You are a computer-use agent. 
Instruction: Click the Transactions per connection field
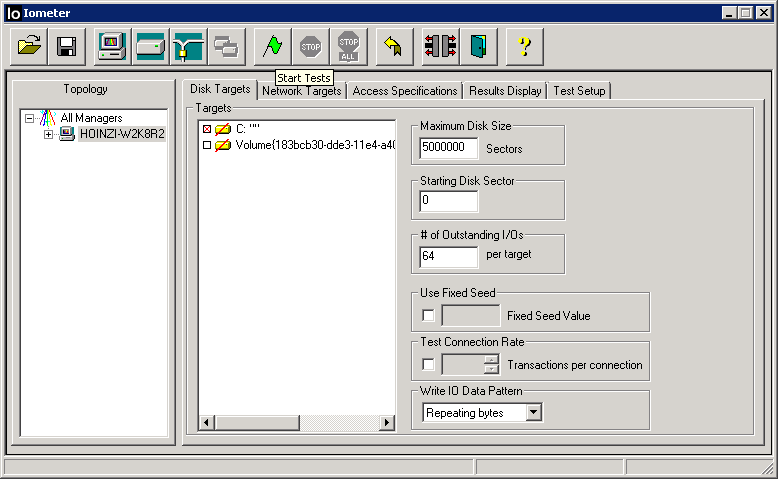coord(463,365)
